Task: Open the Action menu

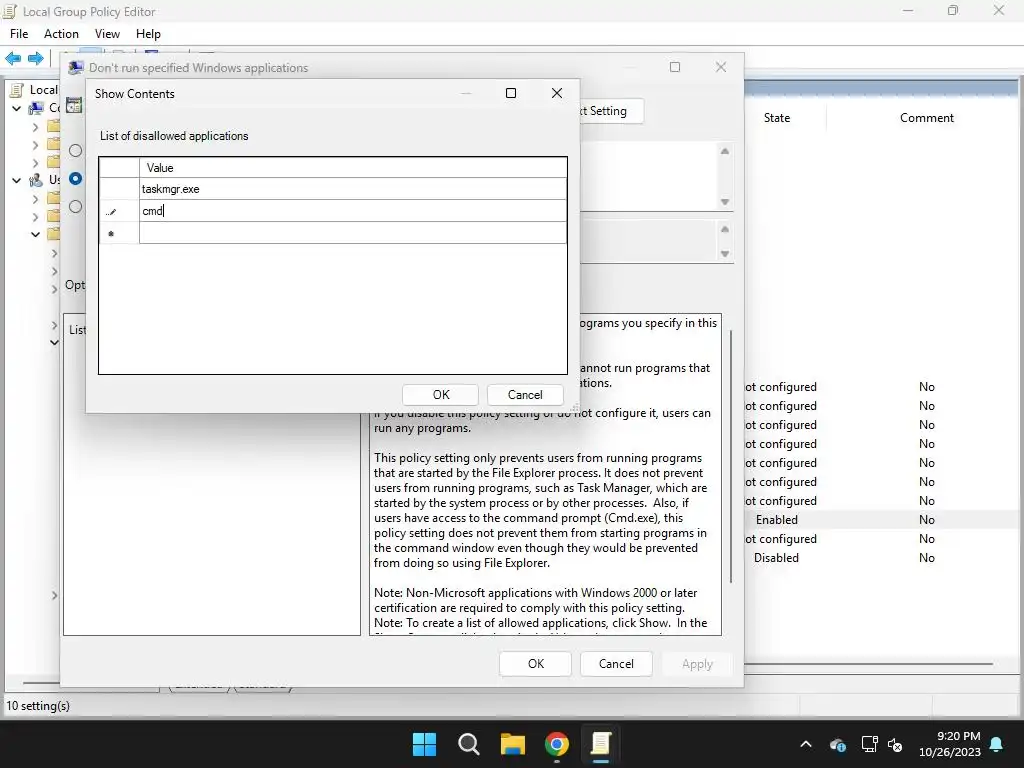Action: 61,34
